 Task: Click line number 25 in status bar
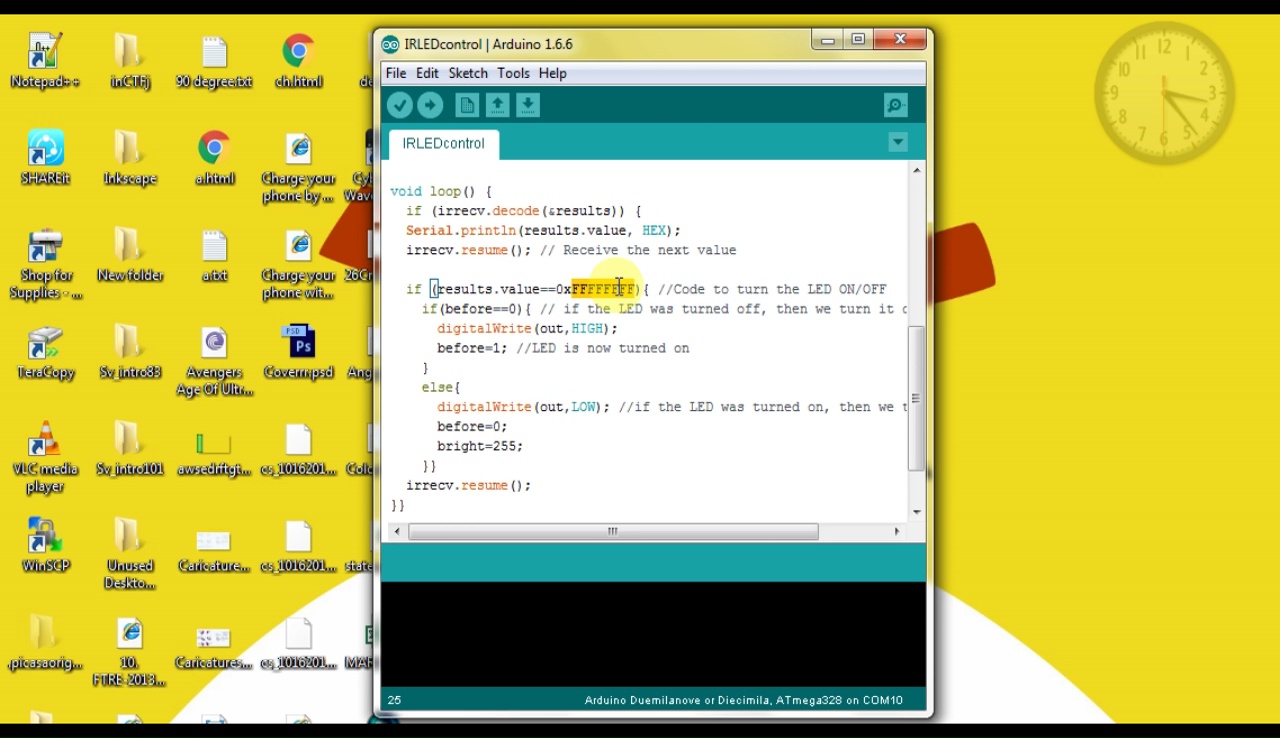(394, 700)
